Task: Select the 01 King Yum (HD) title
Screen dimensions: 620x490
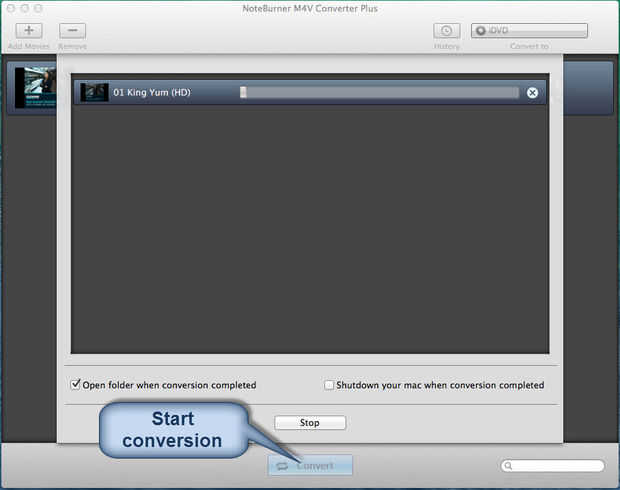Action: [x=152, y=93]
